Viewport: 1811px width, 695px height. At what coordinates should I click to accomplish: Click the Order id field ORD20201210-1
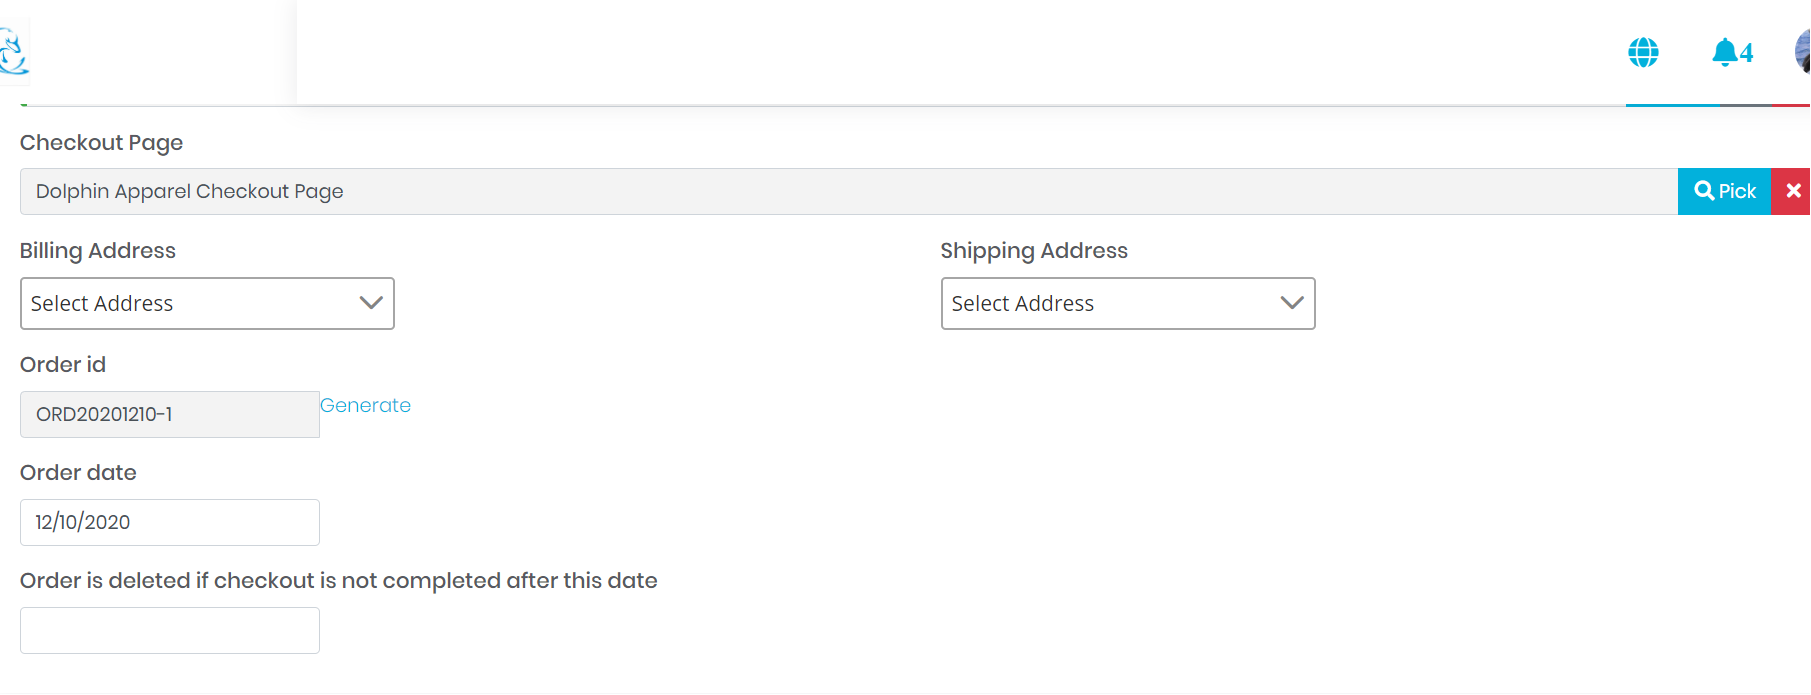coord(169,415)
